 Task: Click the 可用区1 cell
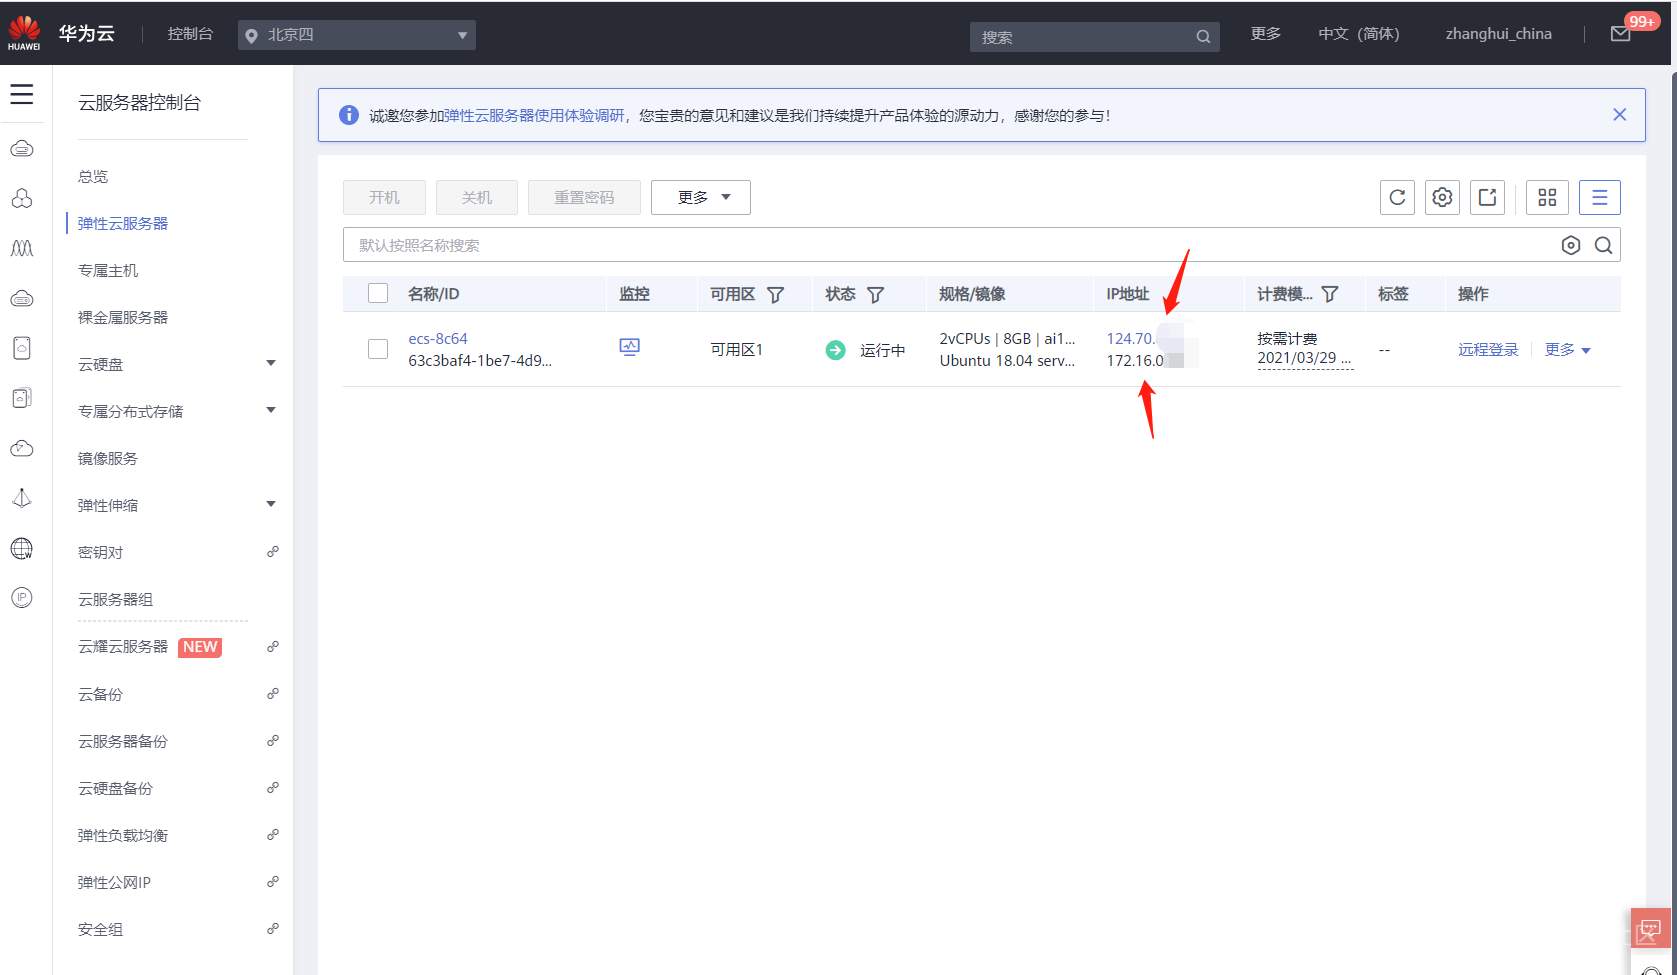(x=737, y=349)
